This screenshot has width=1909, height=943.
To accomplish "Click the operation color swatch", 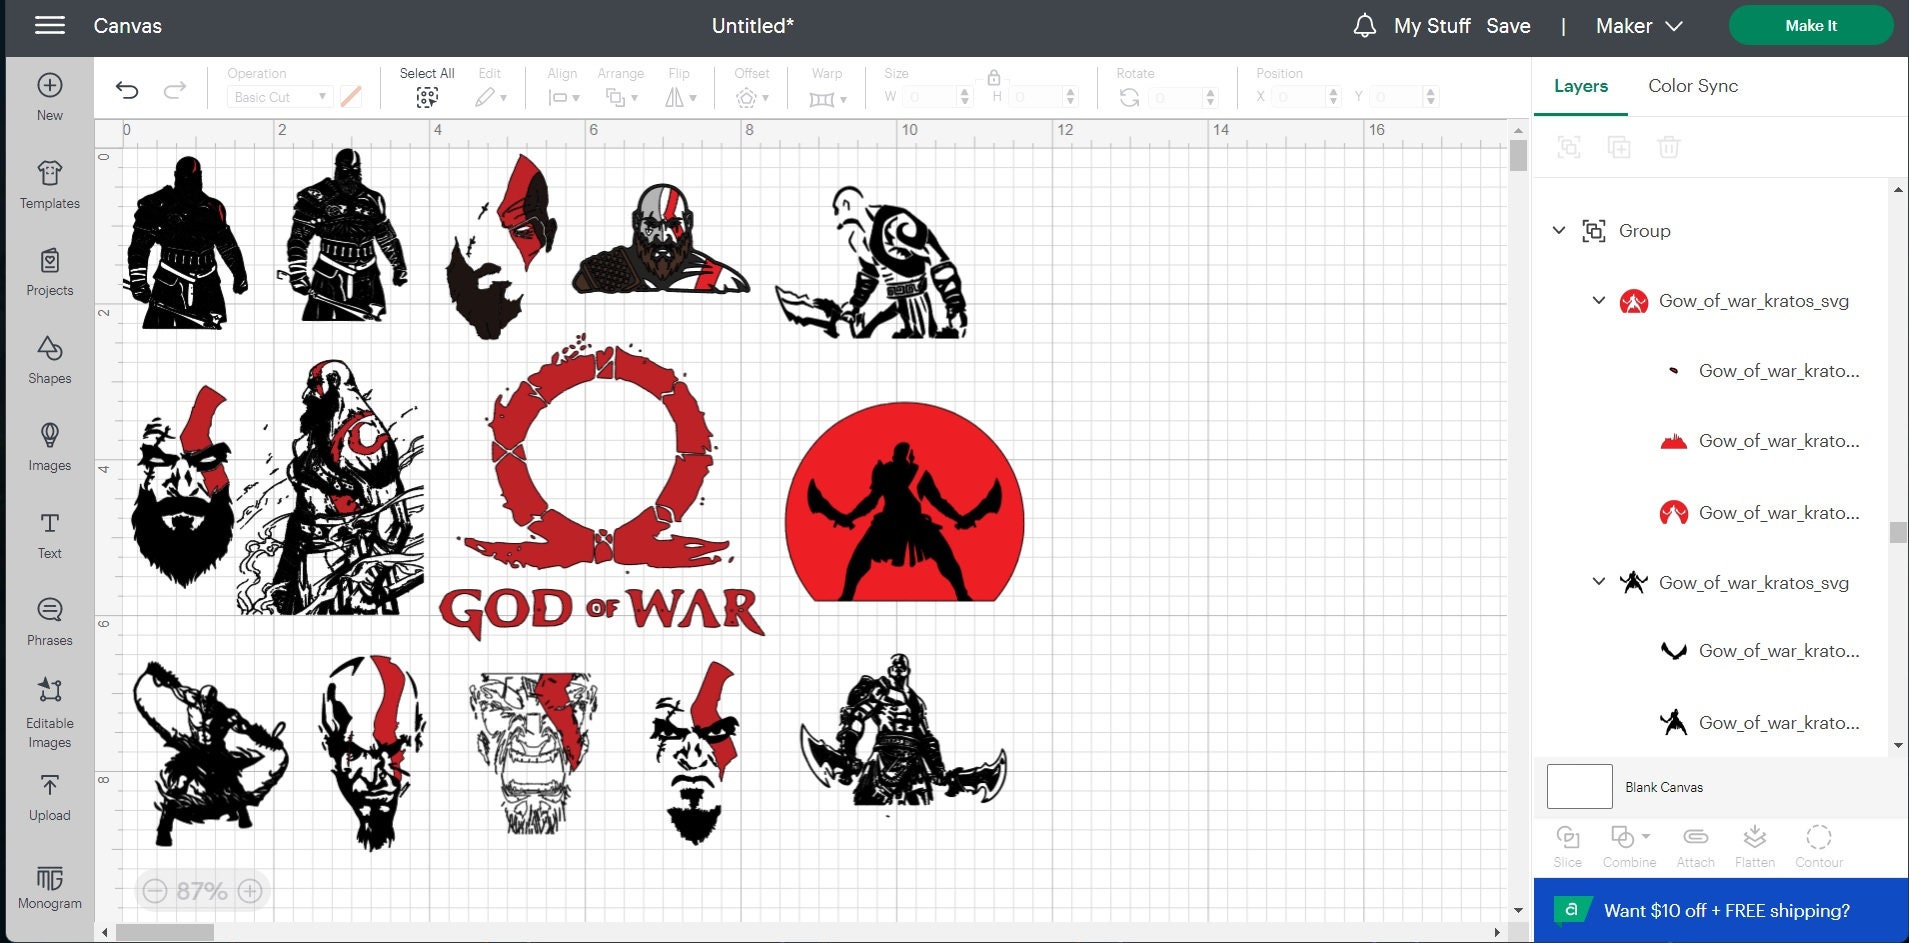I will click(x=351, y=97).
